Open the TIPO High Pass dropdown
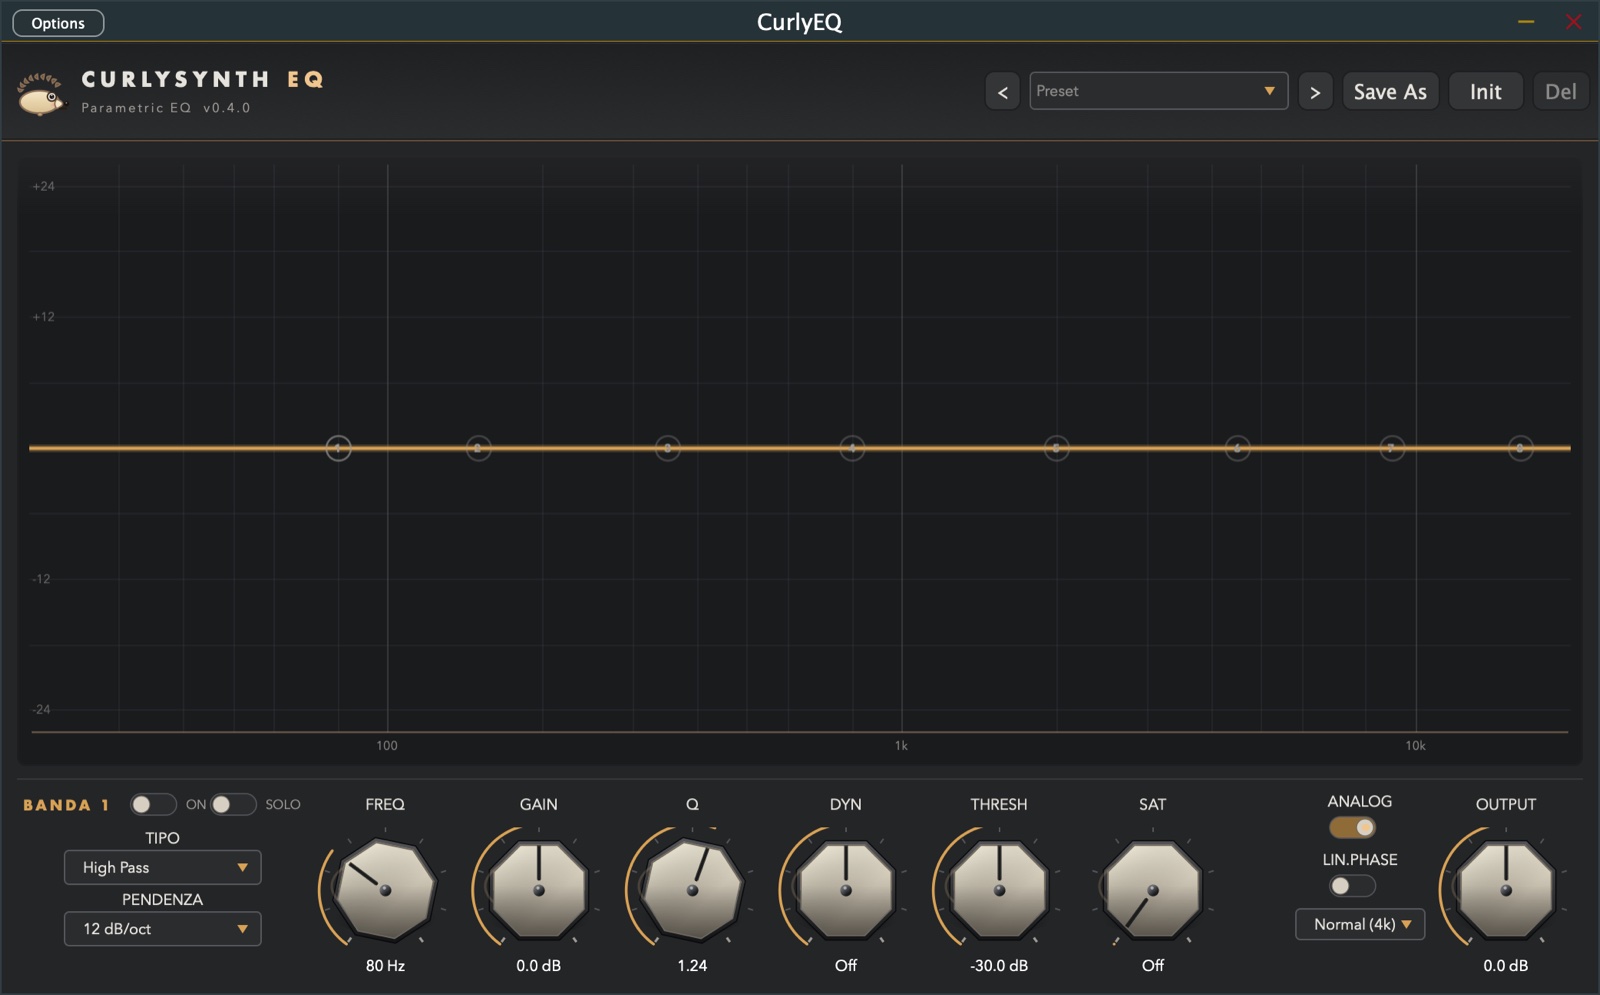The height and width of the screenshot is (995, 1600). [162, 867]
